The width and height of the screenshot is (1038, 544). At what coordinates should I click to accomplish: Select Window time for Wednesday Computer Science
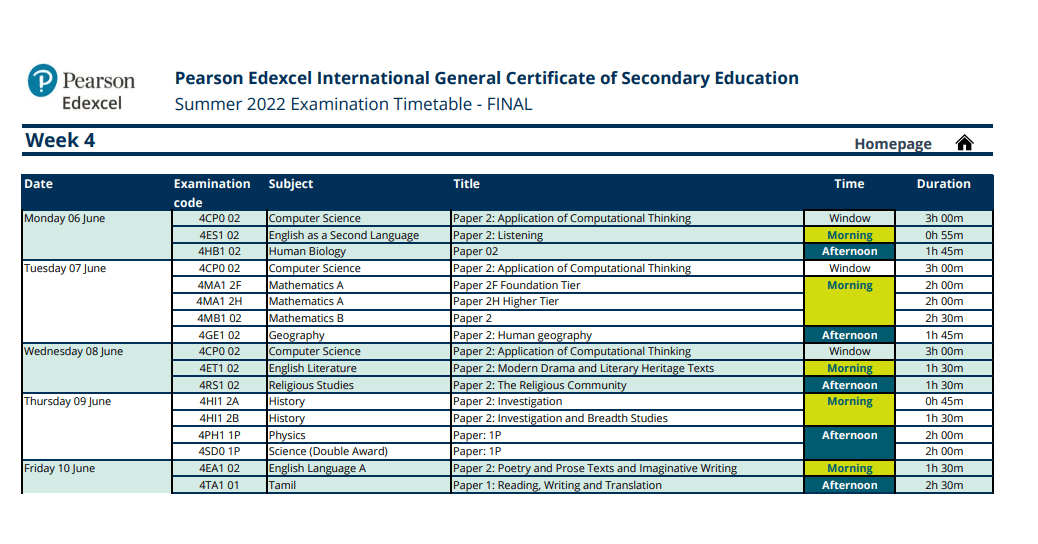849,352
